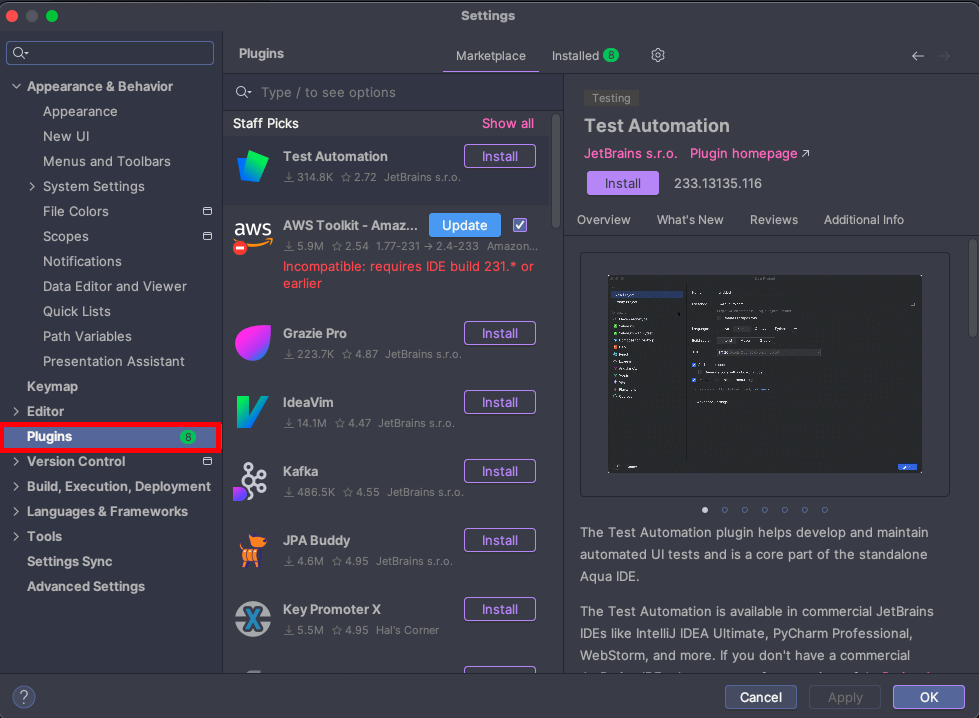Click the OK button
Viewport: 979px width, 718px height.
pyautogui.click(x=928, y=697)
